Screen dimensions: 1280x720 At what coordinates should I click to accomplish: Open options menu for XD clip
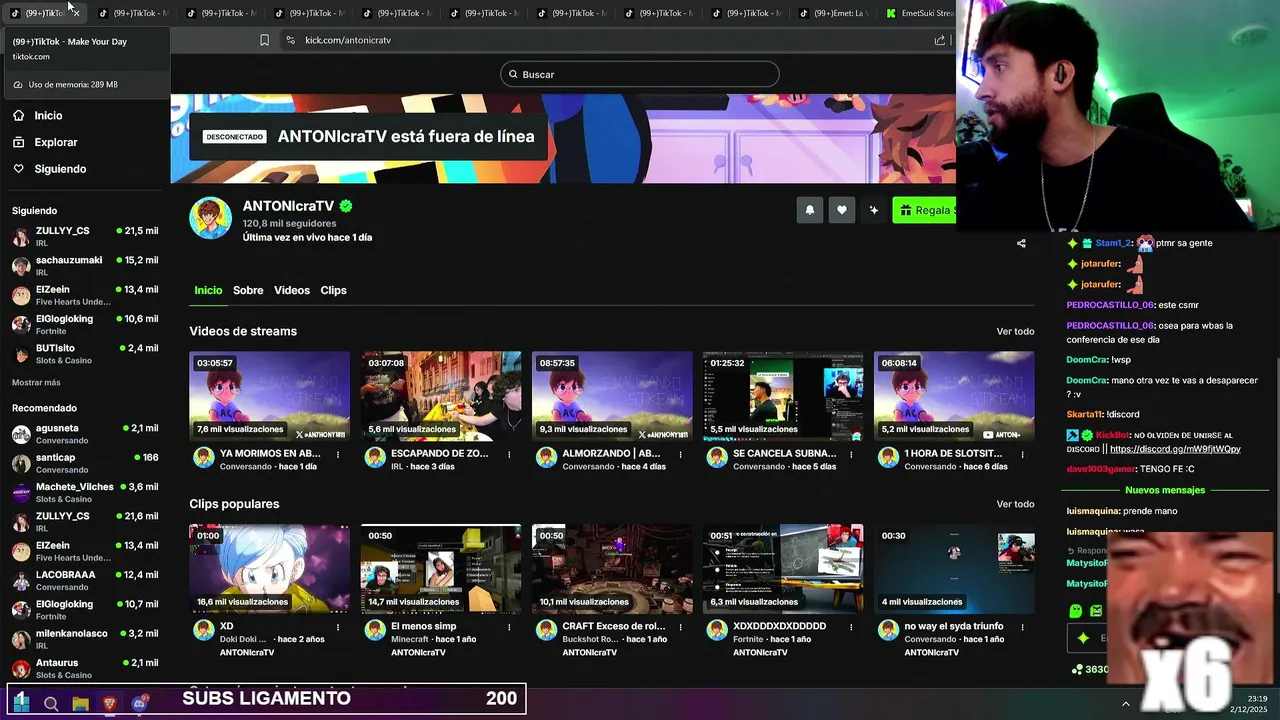[x=338, y=627]
